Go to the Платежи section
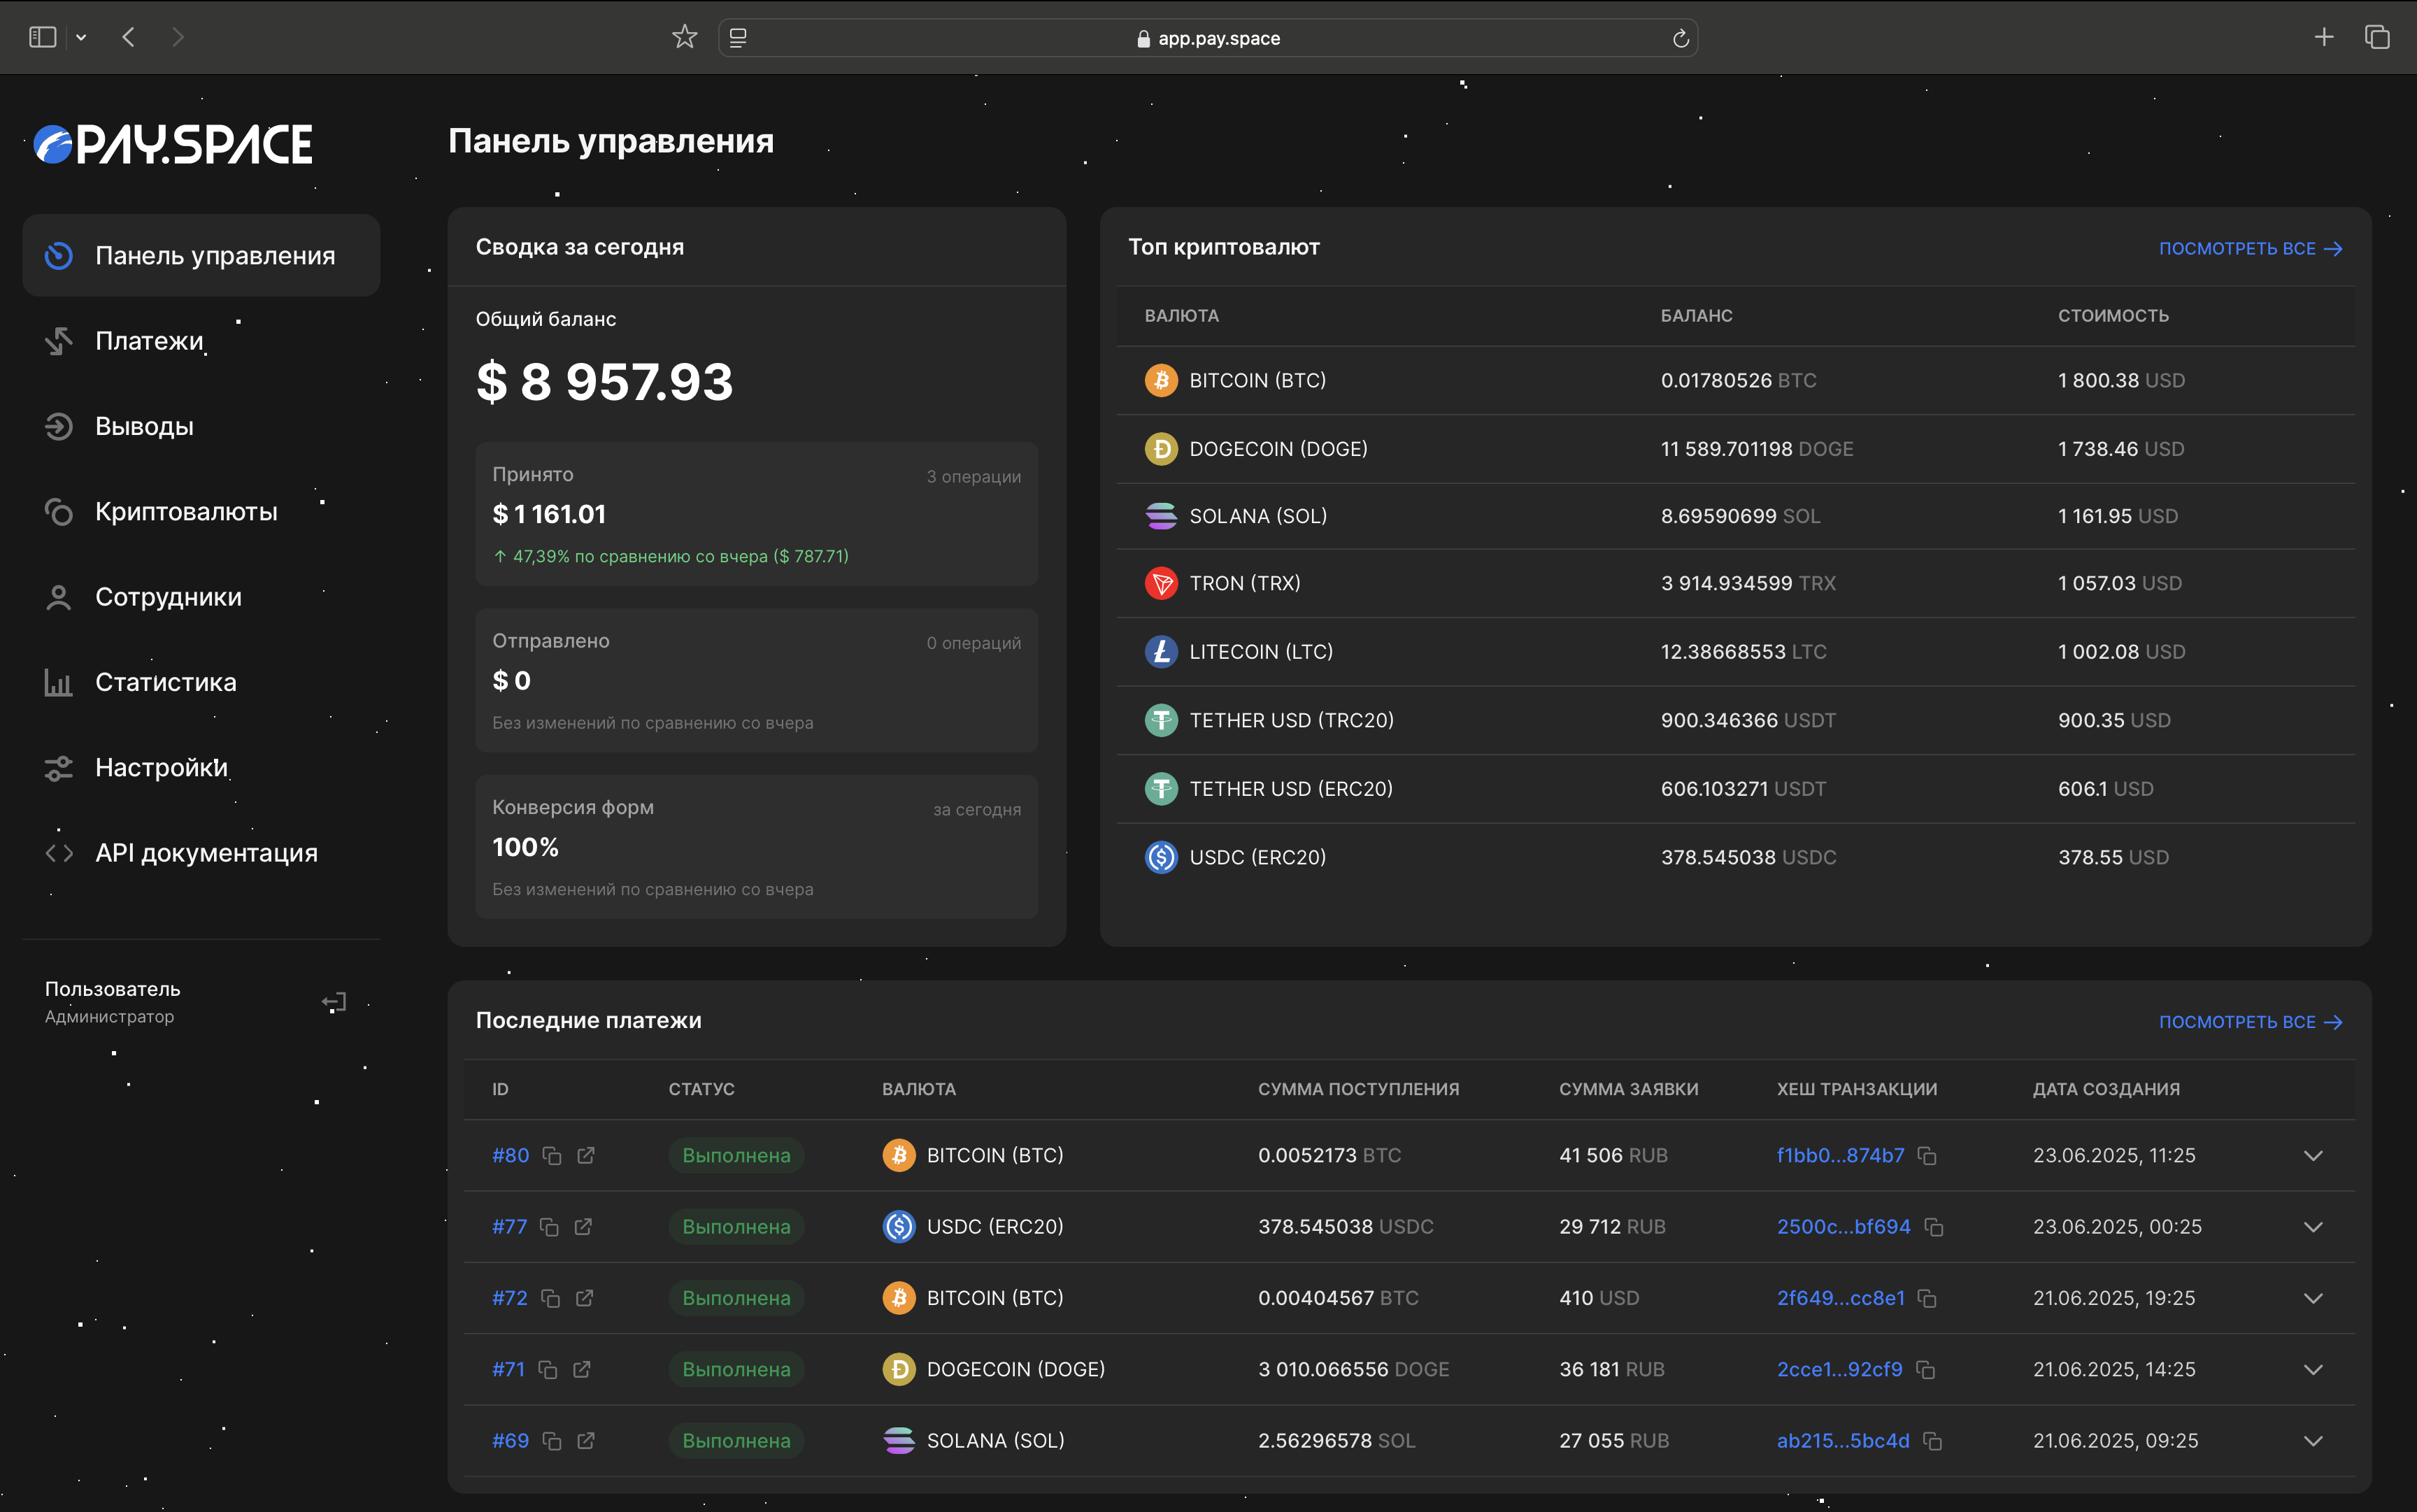 [x=149, y=341]
